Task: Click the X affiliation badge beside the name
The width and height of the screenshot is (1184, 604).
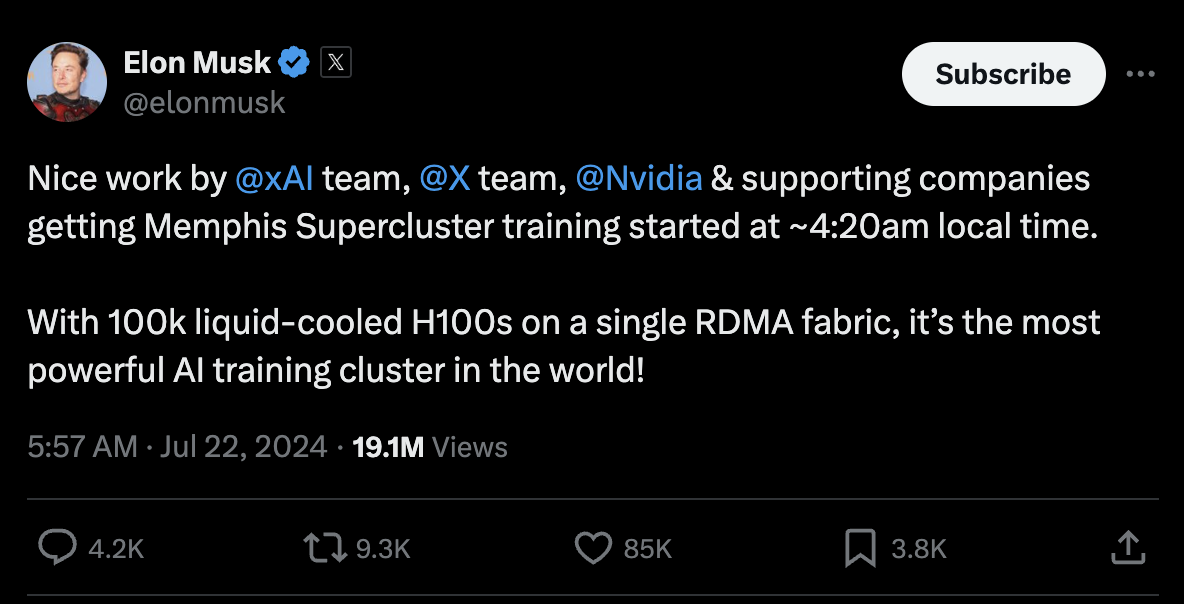Action: click(336, 63)
